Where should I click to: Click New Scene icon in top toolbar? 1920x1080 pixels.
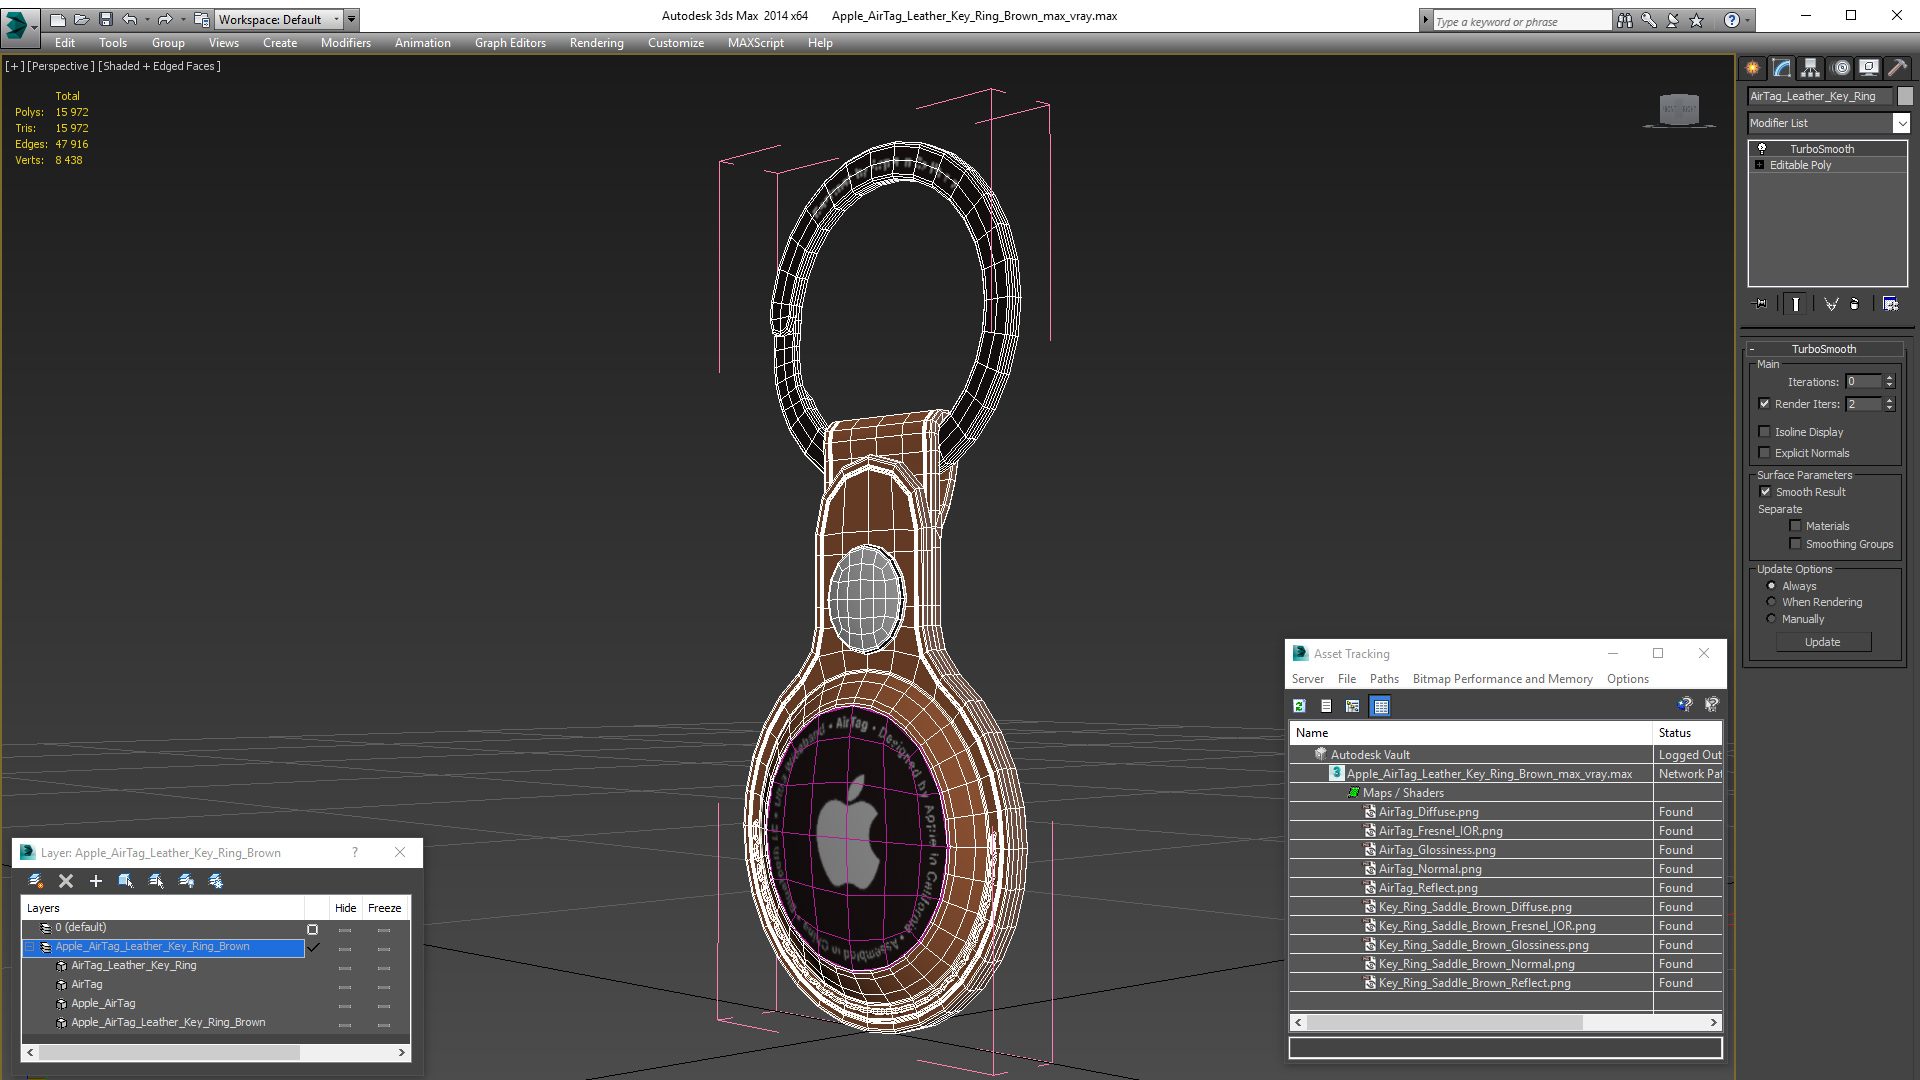pyautogui.click(x=58, y=19)
